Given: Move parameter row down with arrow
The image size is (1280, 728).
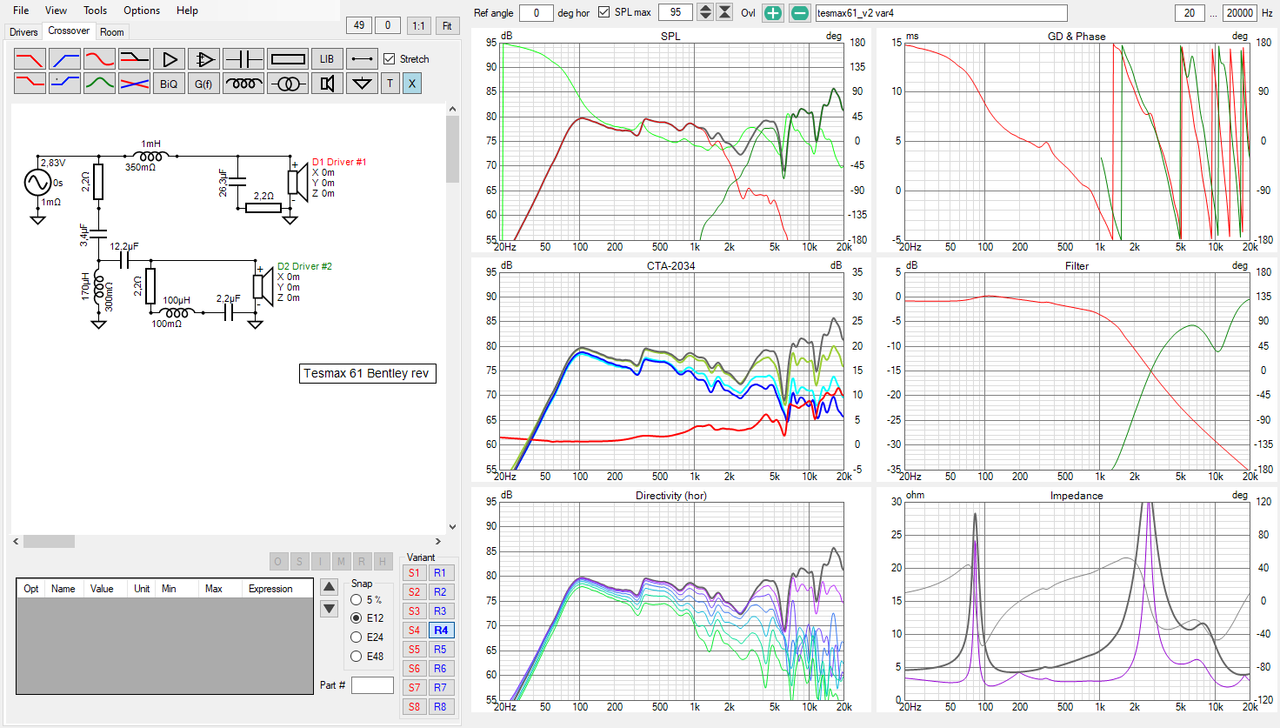Looking at the screenshot, I should click(x=328, y=608).
